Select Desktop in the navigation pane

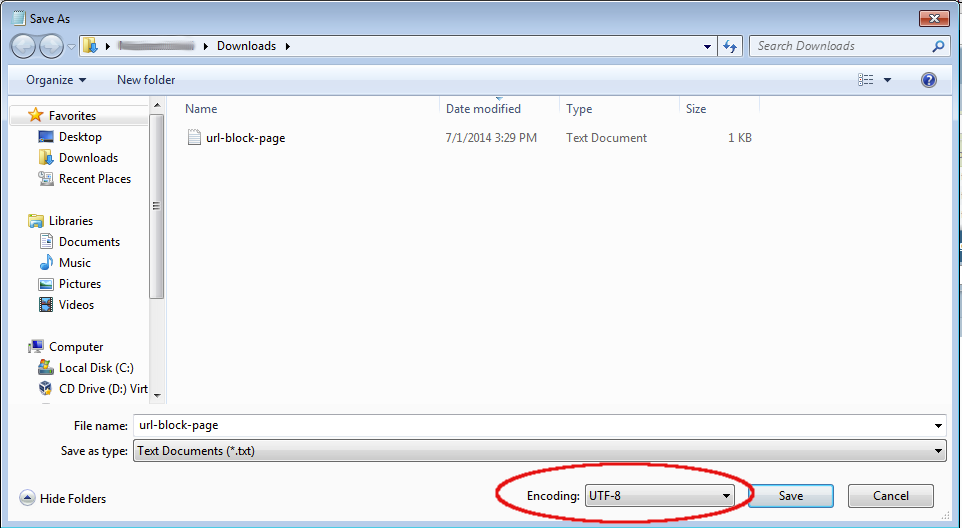pos(80,137)
